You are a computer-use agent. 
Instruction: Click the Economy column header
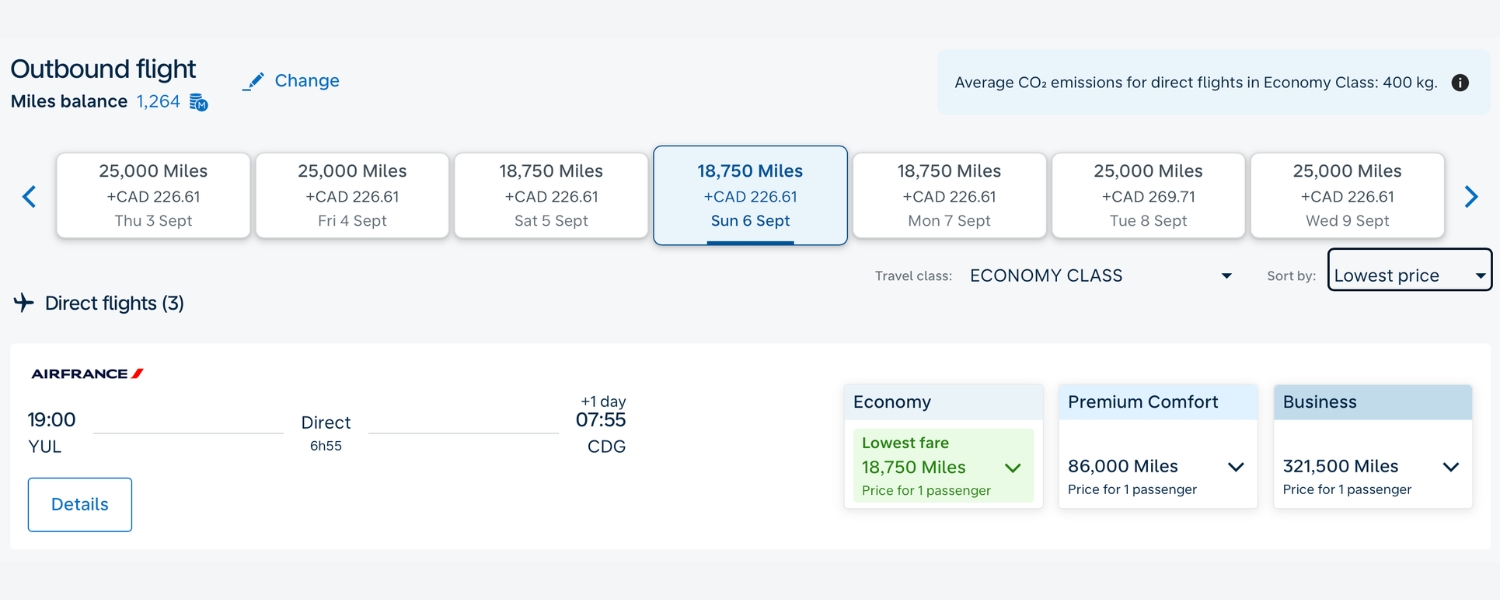[x=943, y=402]
